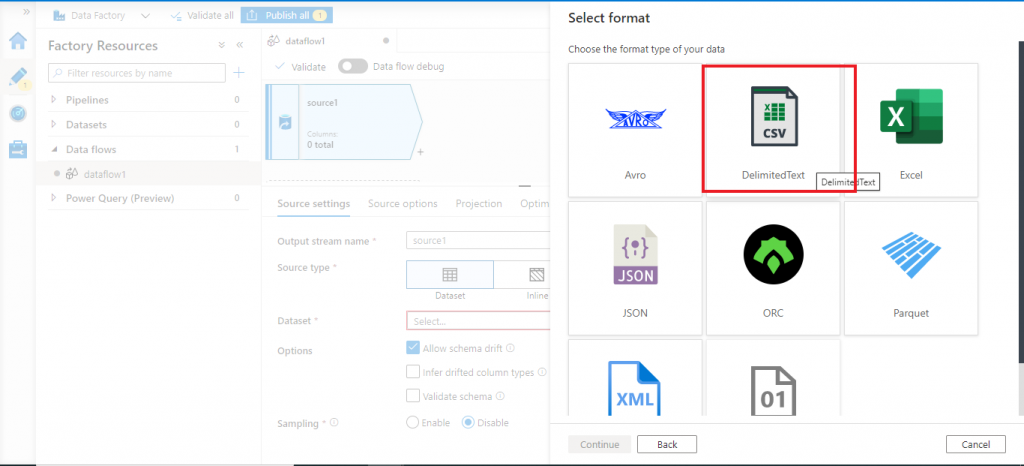
Task: Click the Select format heading
Action: pyautogui.click(x=609, y=18)
